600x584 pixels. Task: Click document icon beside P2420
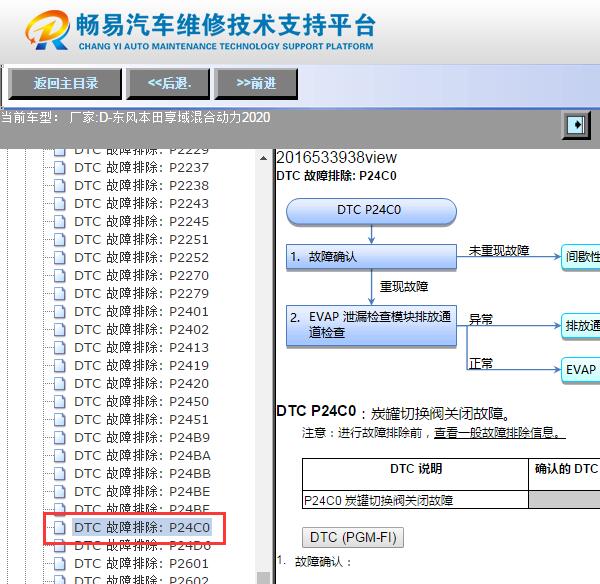click(59, 383)
